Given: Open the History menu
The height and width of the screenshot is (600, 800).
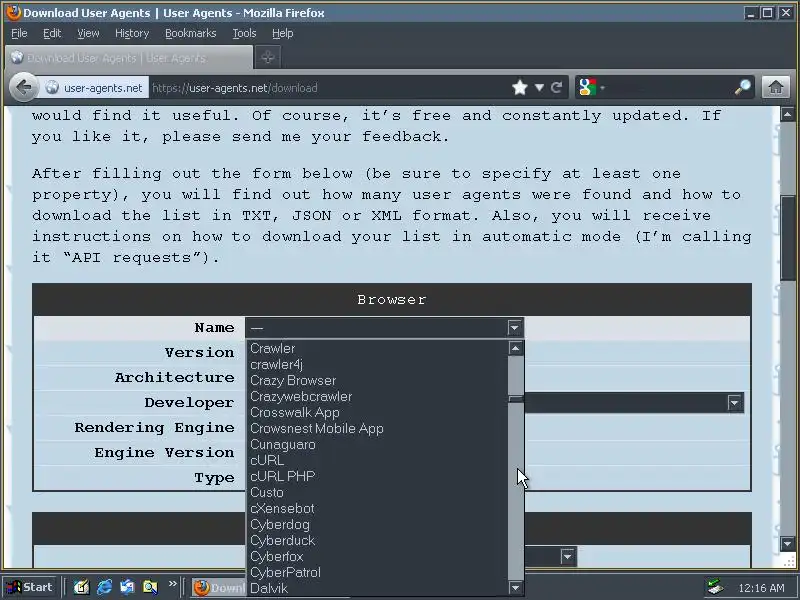Looking at the screenshot, I should [132, 33].
